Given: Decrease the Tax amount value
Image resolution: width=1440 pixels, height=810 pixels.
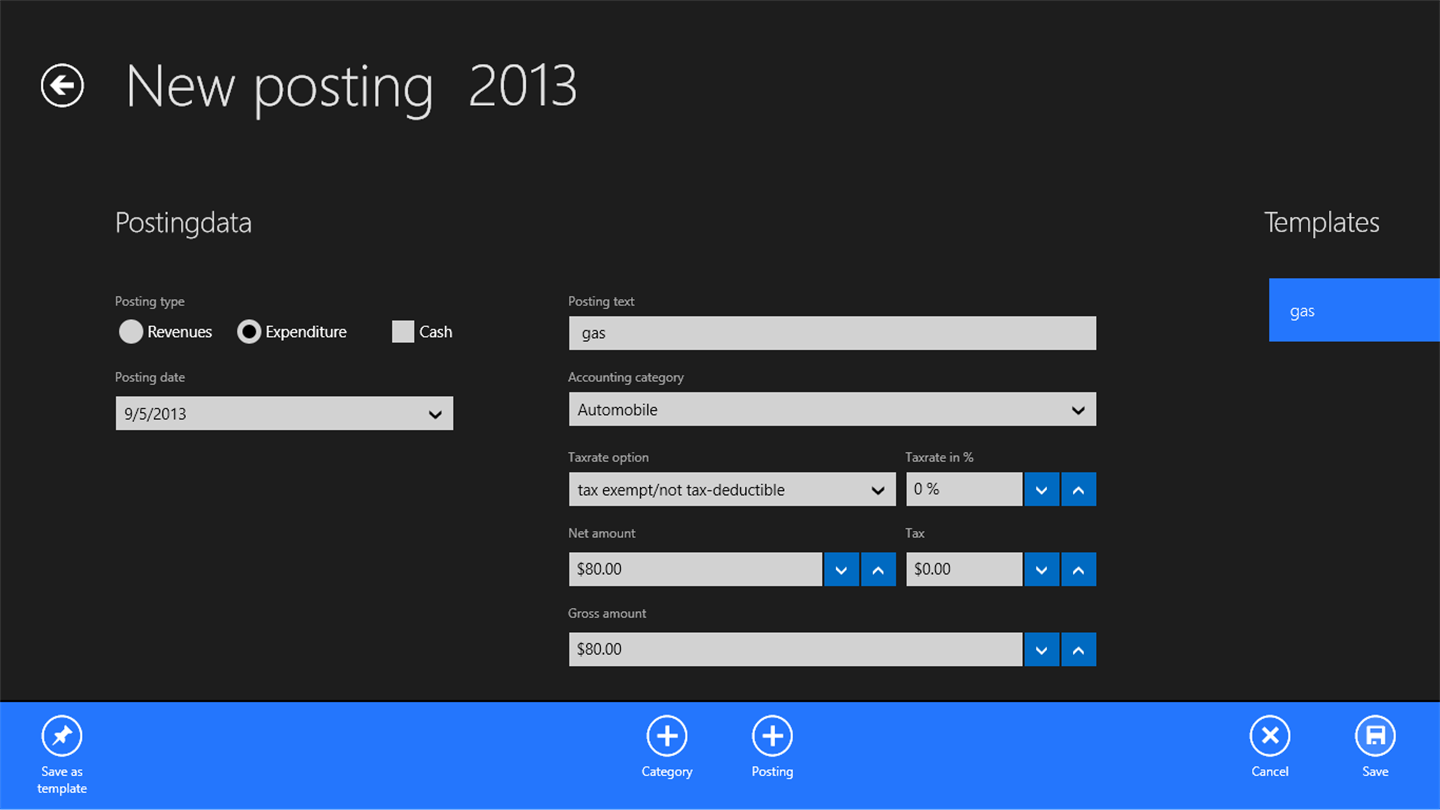Looking at the screenshot, I should coord(1041,570).
